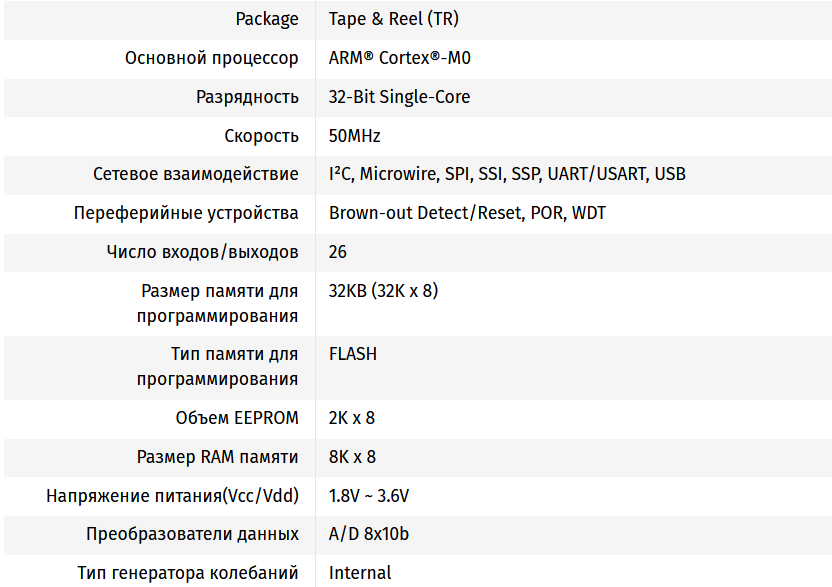Screen dimensions: 832x587
Task: Select the "ARM® Cortex®-M0" value text
Action: [399, 58]
